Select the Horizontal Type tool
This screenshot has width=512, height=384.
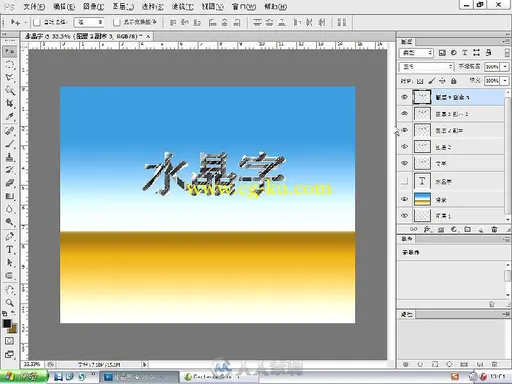tap(9, 249)
